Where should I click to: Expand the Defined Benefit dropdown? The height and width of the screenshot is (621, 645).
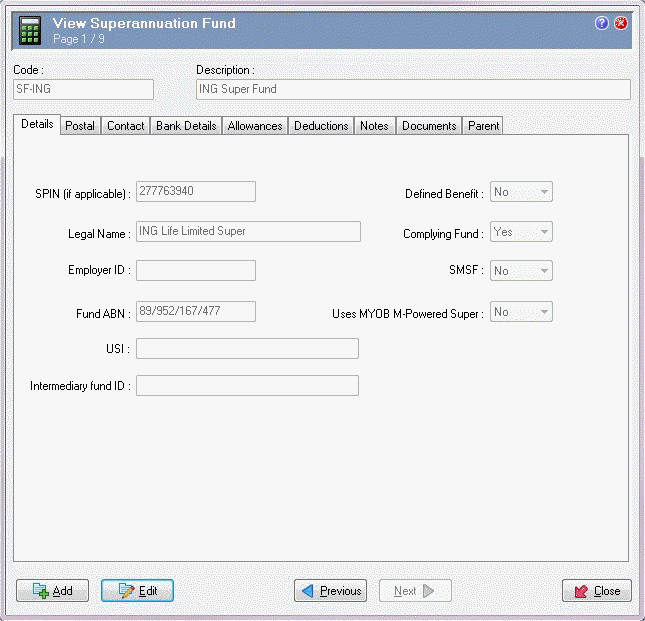click(x=544, y=192)
